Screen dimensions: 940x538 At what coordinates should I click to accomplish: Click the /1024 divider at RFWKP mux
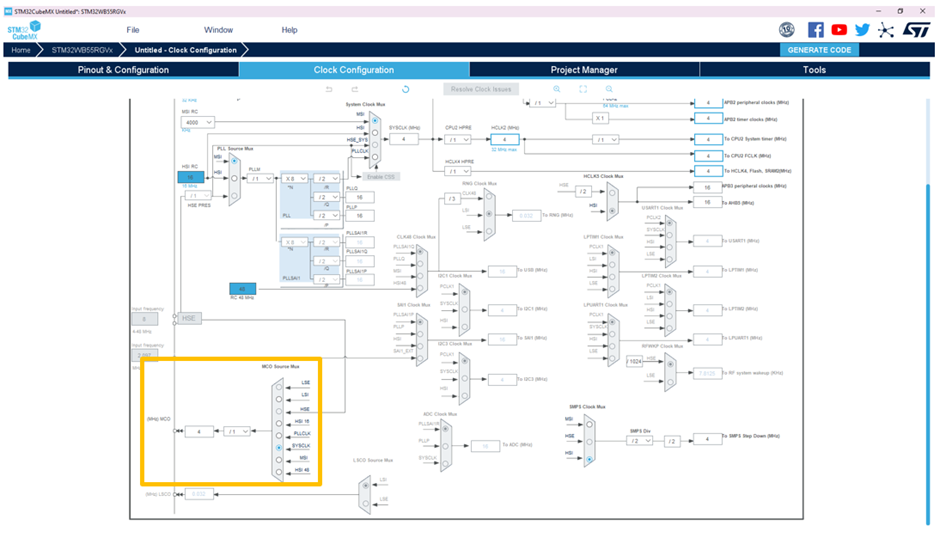(634, 361)
